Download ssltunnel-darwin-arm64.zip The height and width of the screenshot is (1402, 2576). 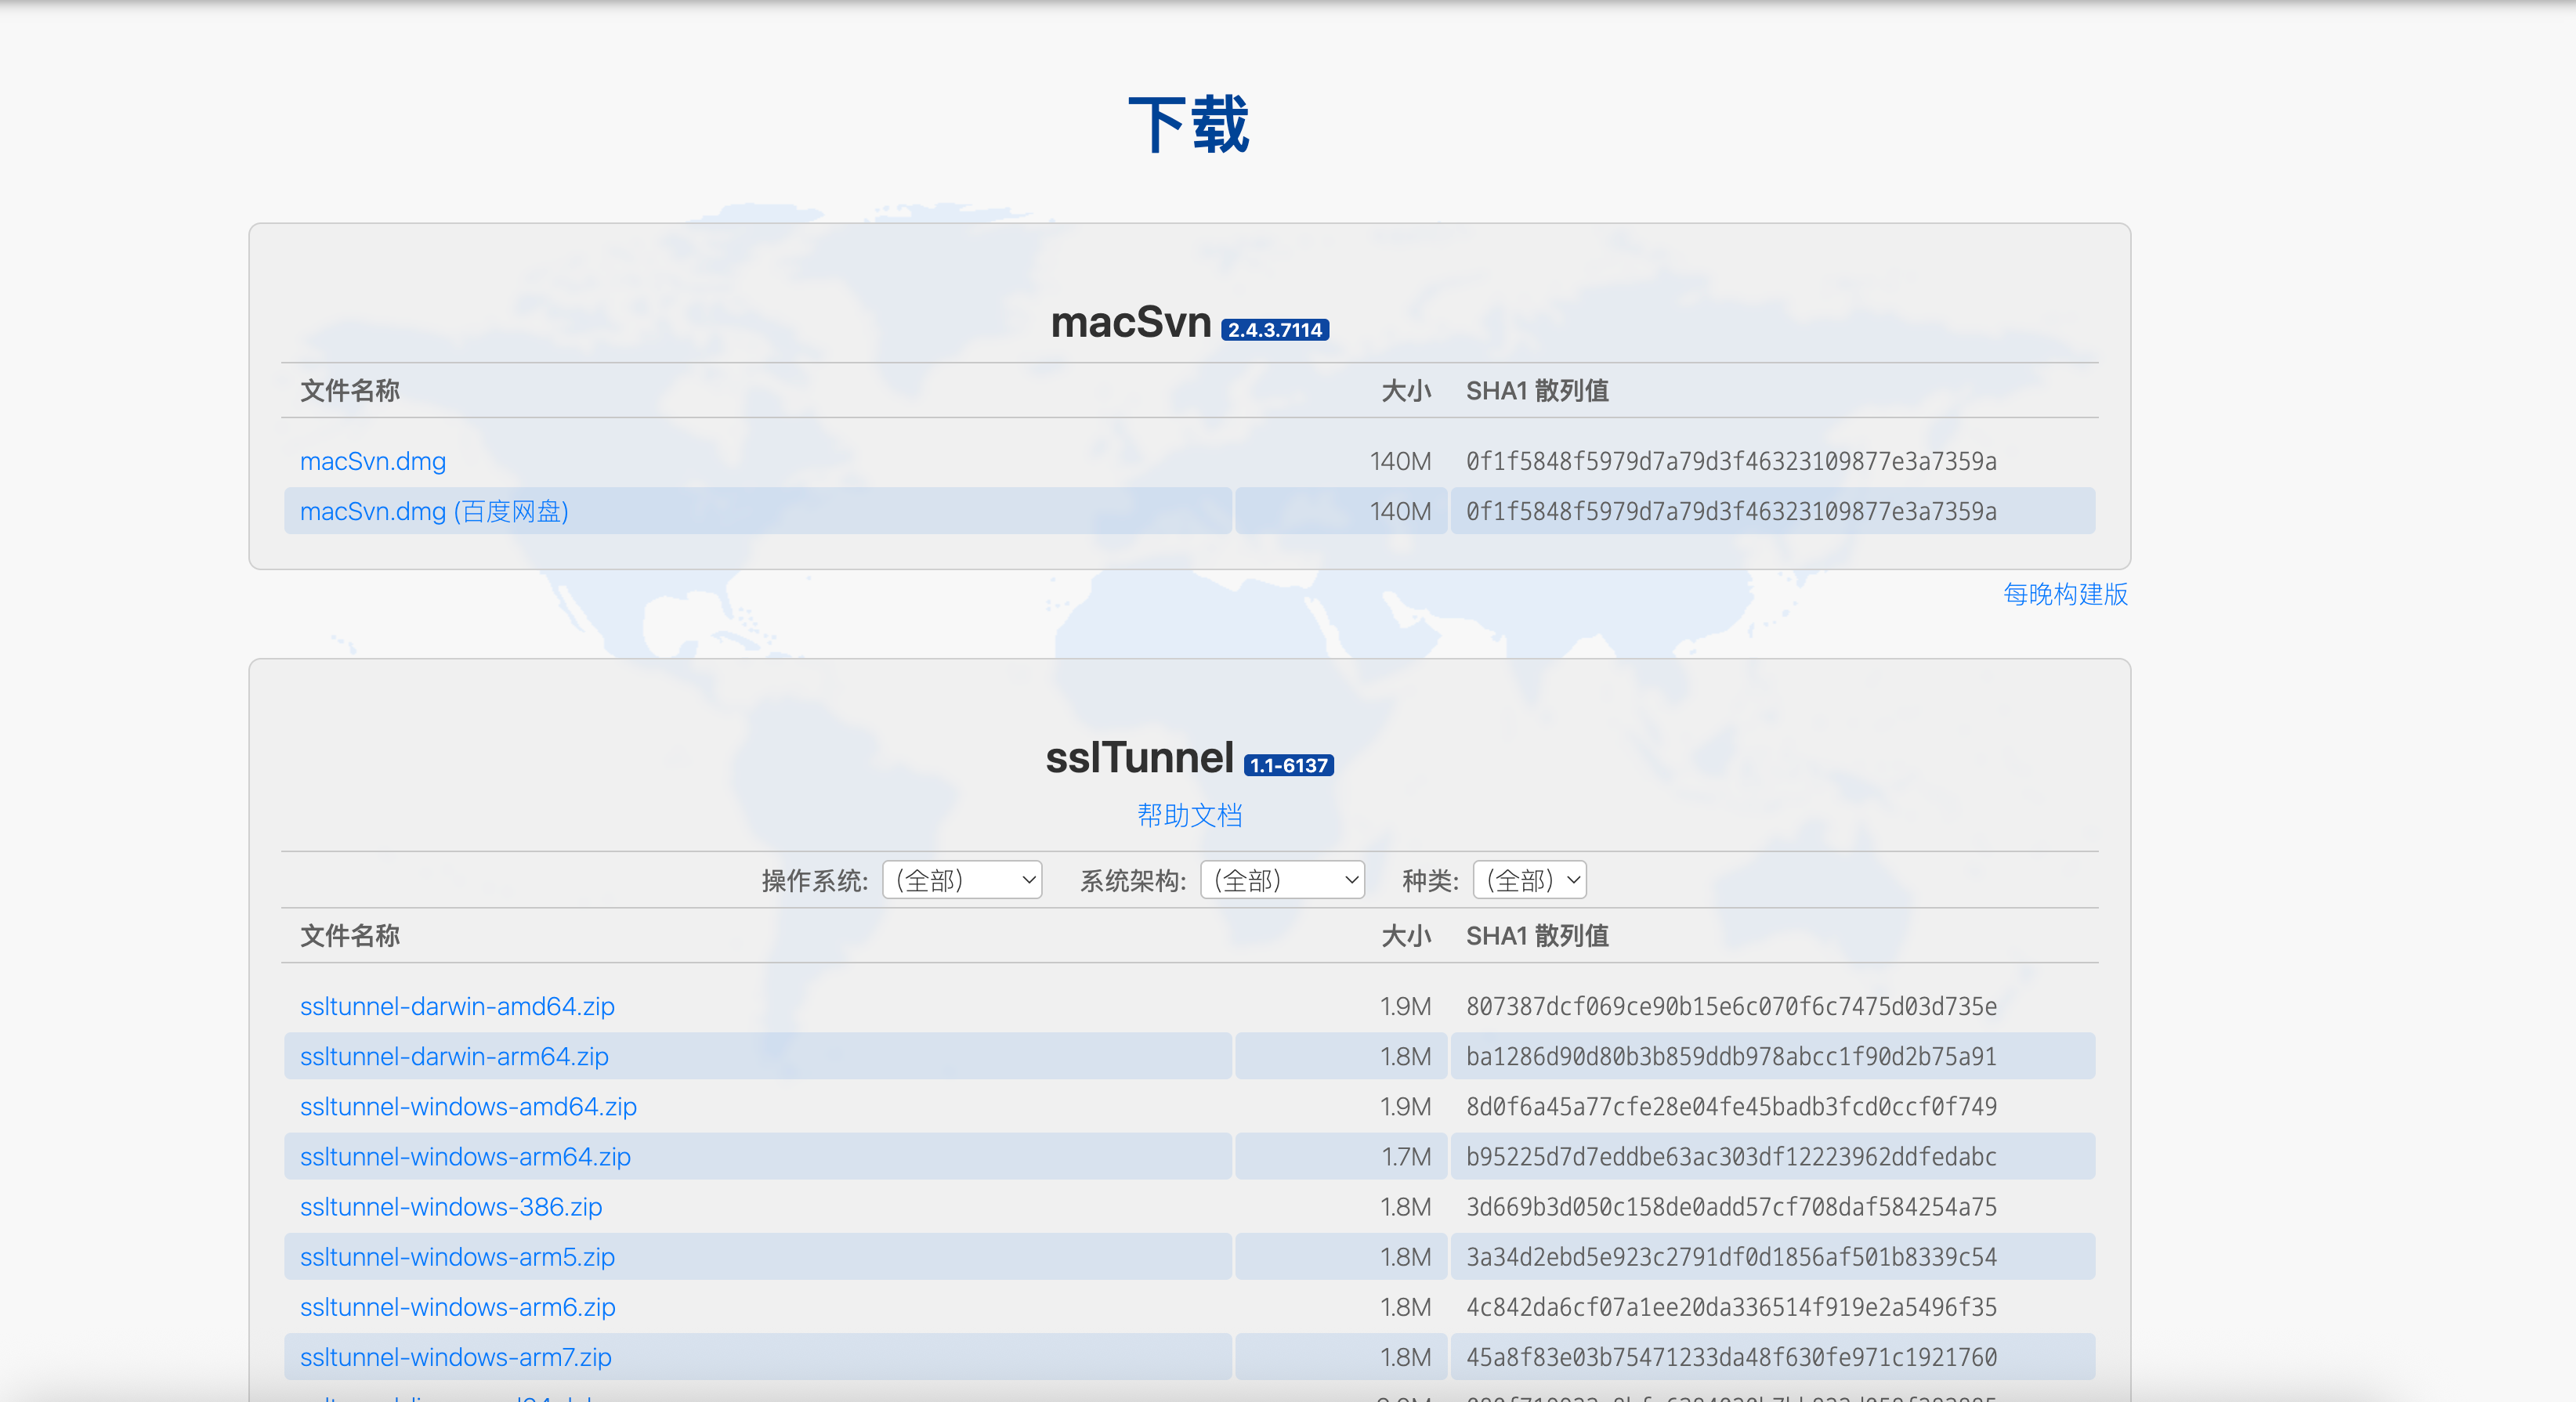(x=454, y=1056)
